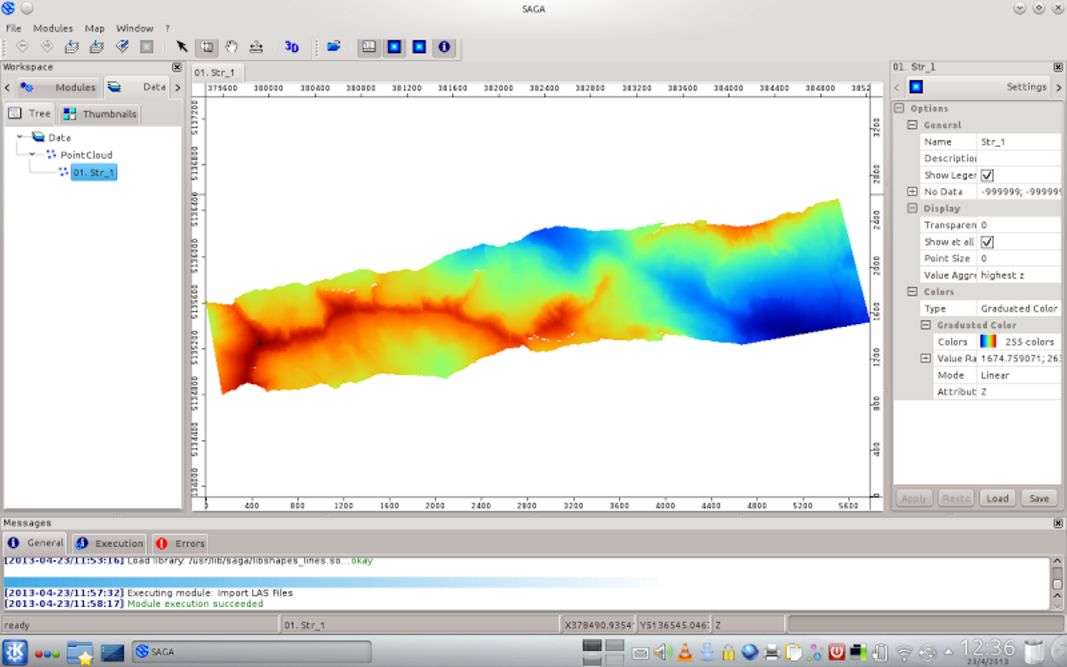The height and width of the screenshot is (667, 1067).
Task: Click the graduated Colors swatch
Action: click(988, 342)
